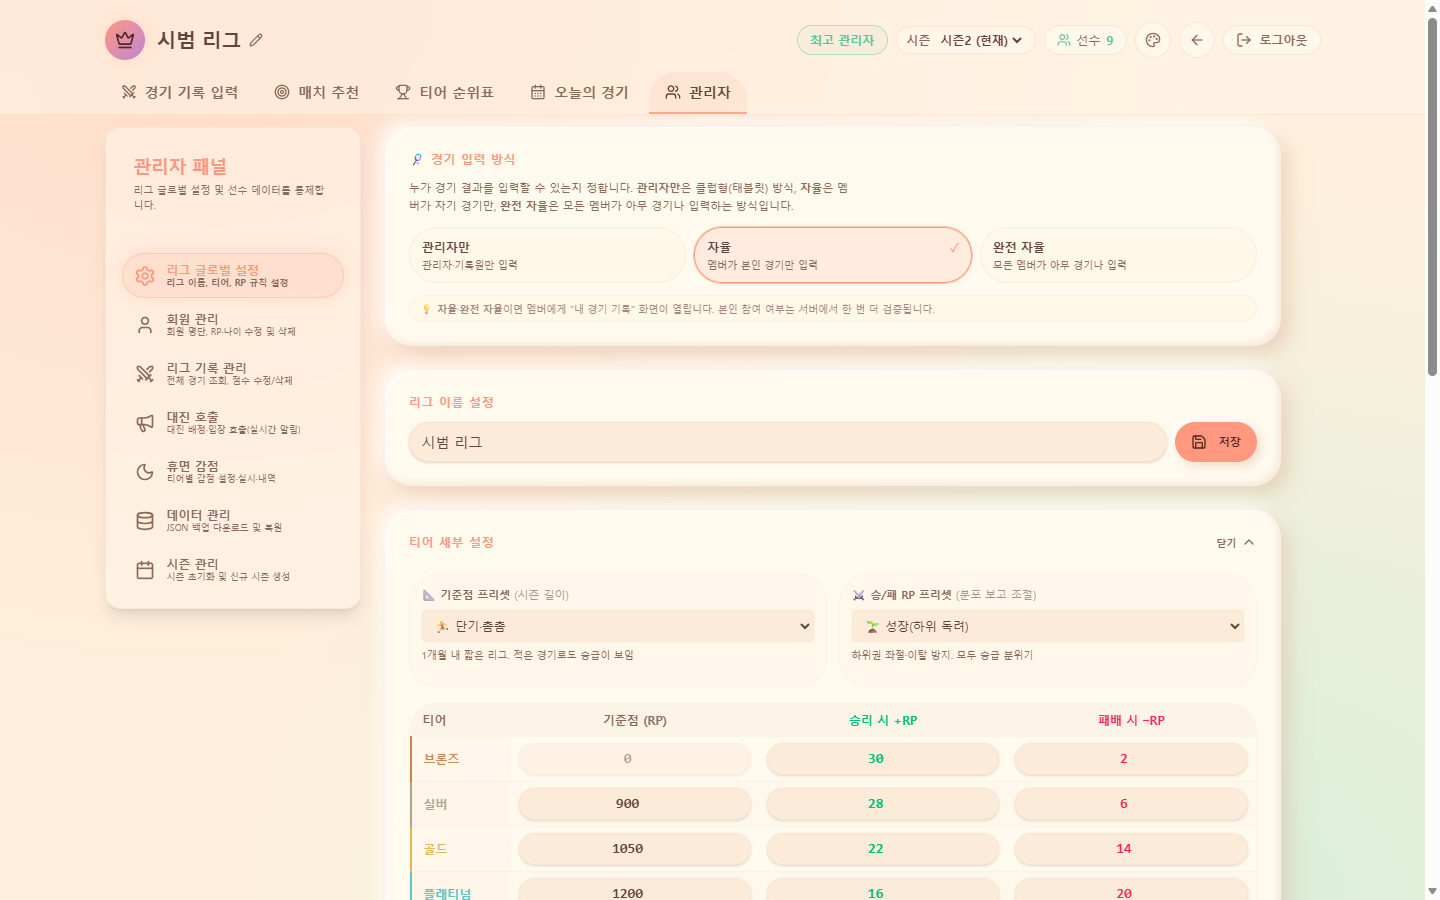
Task: Click the 브론즈 loss RP field 2
Action: coord(1131,759)
